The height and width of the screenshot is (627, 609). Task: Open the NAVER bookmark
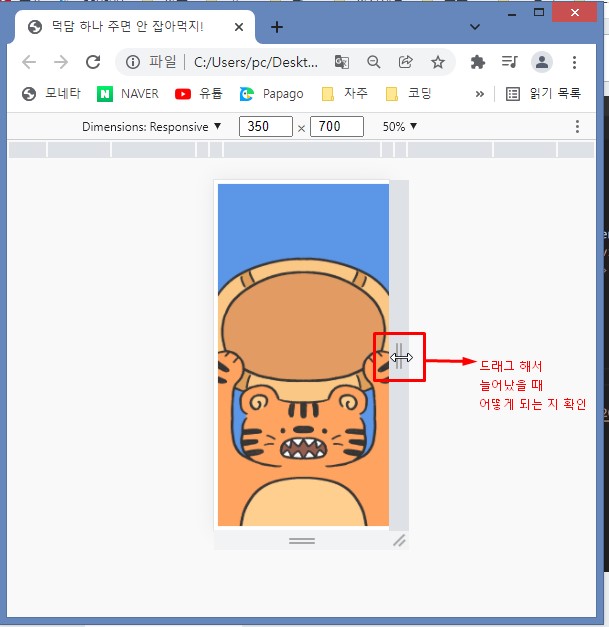pyautogui.click(x=128, y=94)
